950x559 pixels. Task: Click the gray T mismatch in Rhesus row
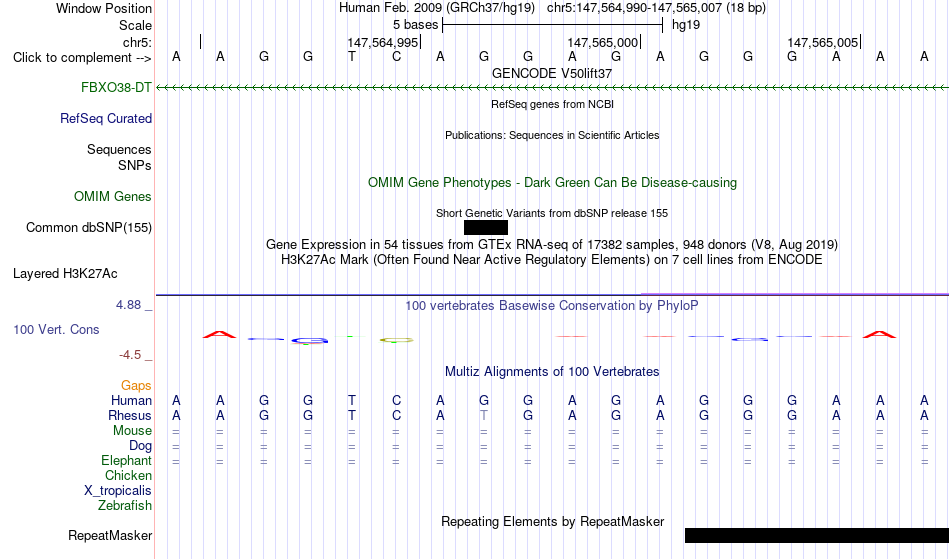click(483, 415)
